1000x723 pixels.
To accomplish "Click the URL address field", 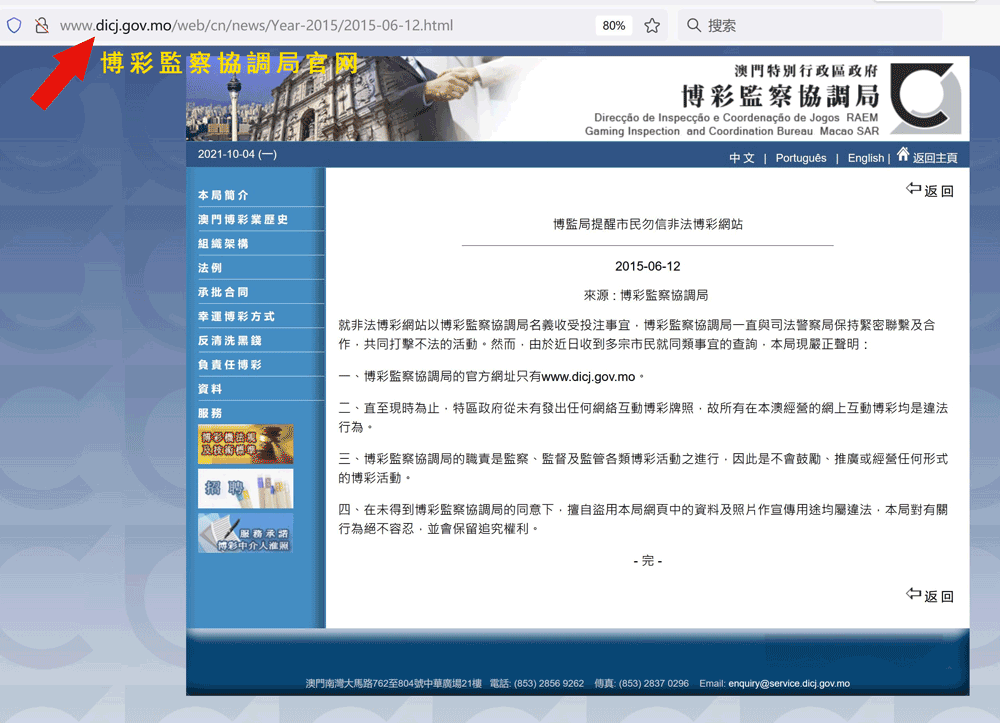I will (256, 26).
